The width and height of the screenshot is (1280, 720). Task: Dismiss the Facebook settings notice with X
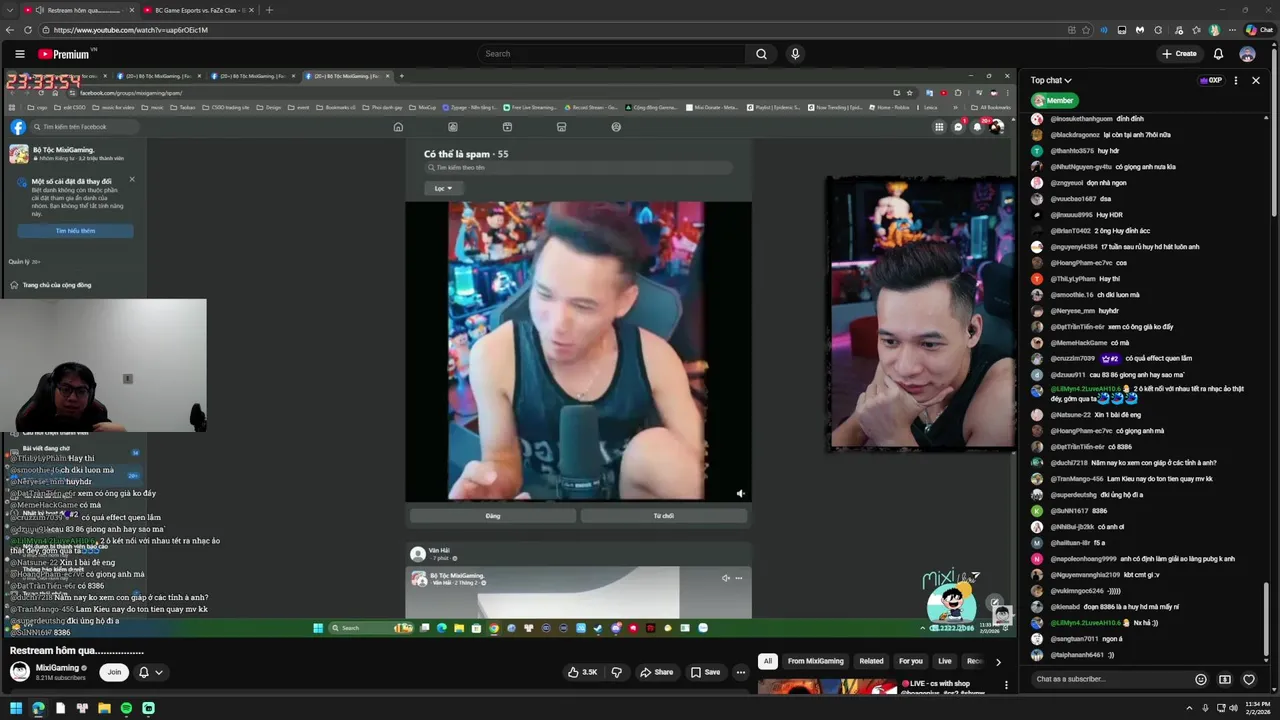pos(132,180)
